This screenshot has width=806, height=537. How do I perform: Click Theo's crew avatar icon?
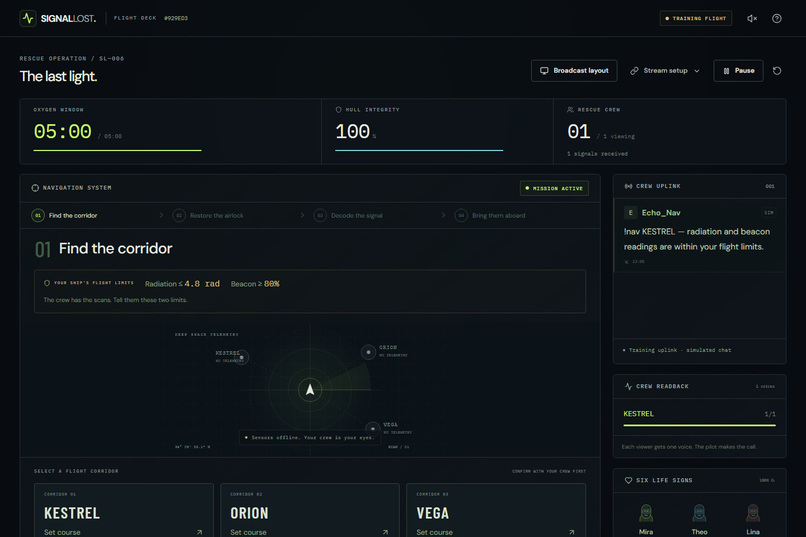pyautogui.click(x=699, y=513)
